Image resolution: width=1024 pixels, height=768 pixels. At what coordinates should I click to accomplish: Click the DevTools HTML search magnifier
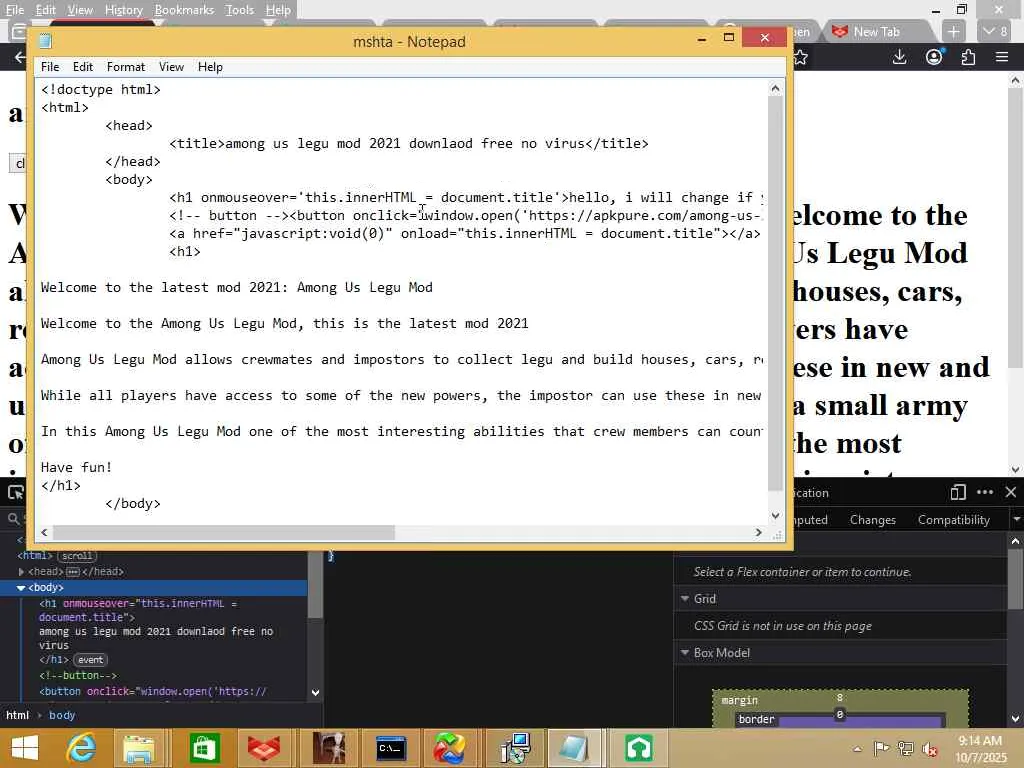point(13,519)
